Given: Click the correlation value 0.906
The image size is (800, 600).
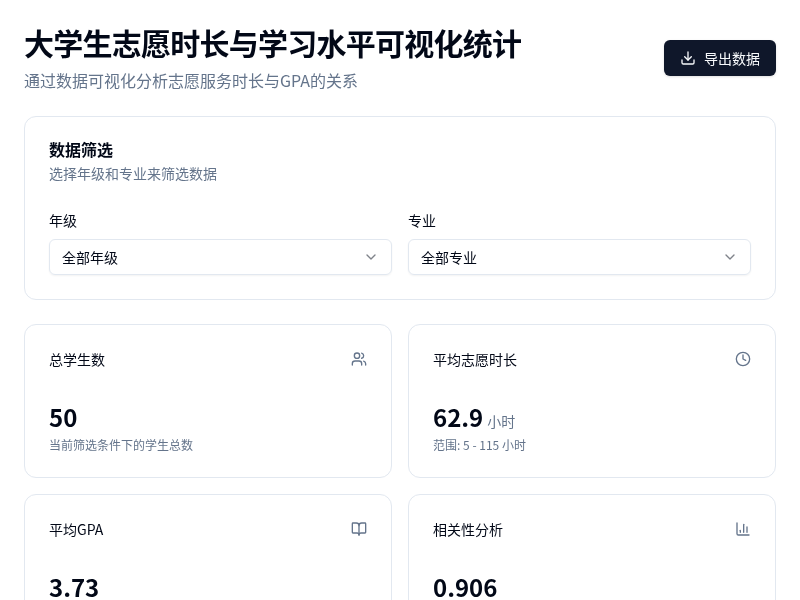Looking at the screenshot, I should point(465,588).
